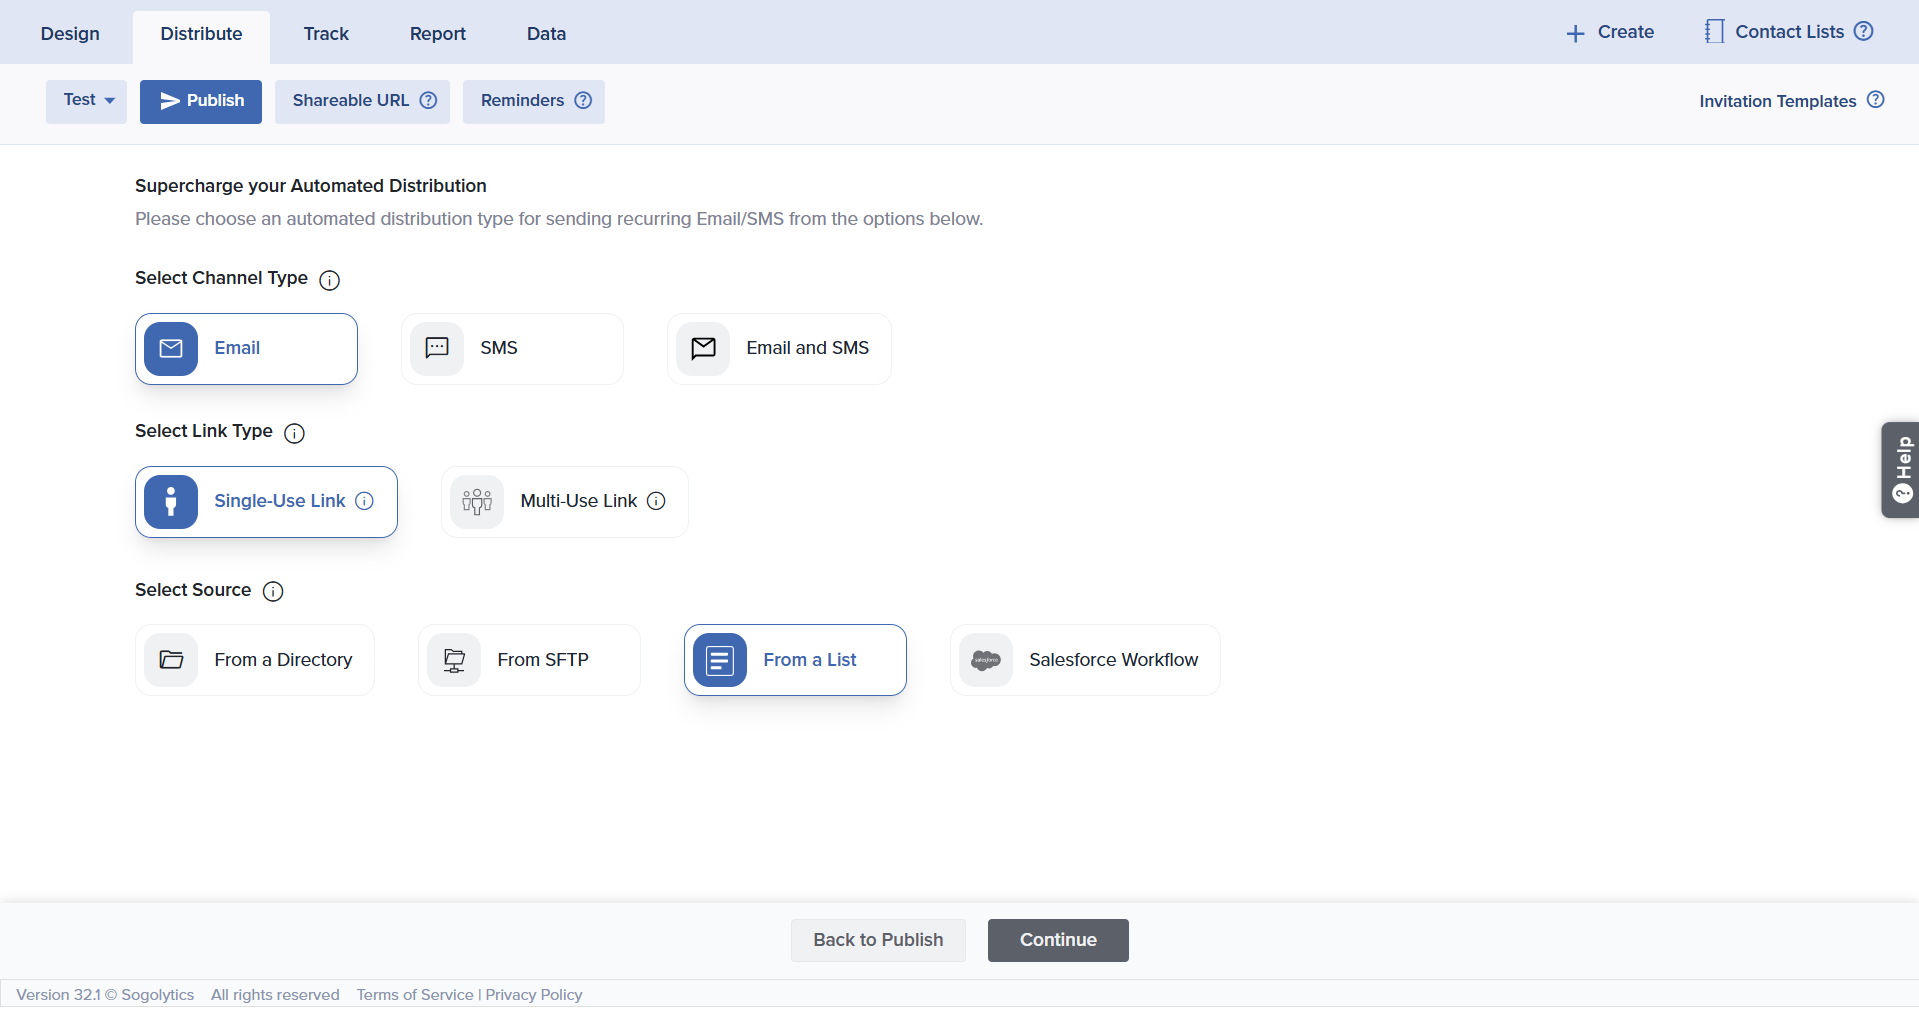The height and width of the screenshot is (1009, 1919).
Task: Select the SMS channel type
Action: click(512, 349)
